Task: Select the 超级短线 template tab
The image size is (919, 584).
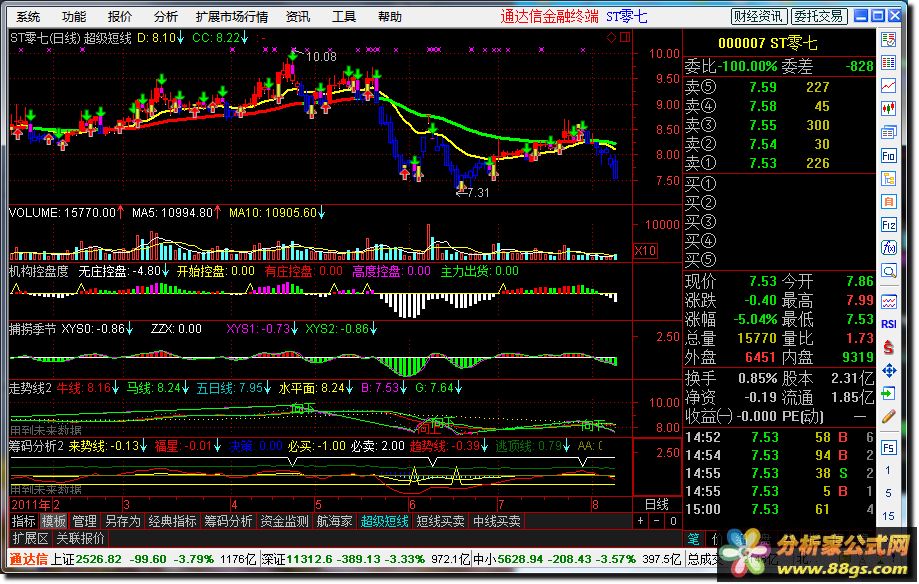Action: tap(384, 521)
